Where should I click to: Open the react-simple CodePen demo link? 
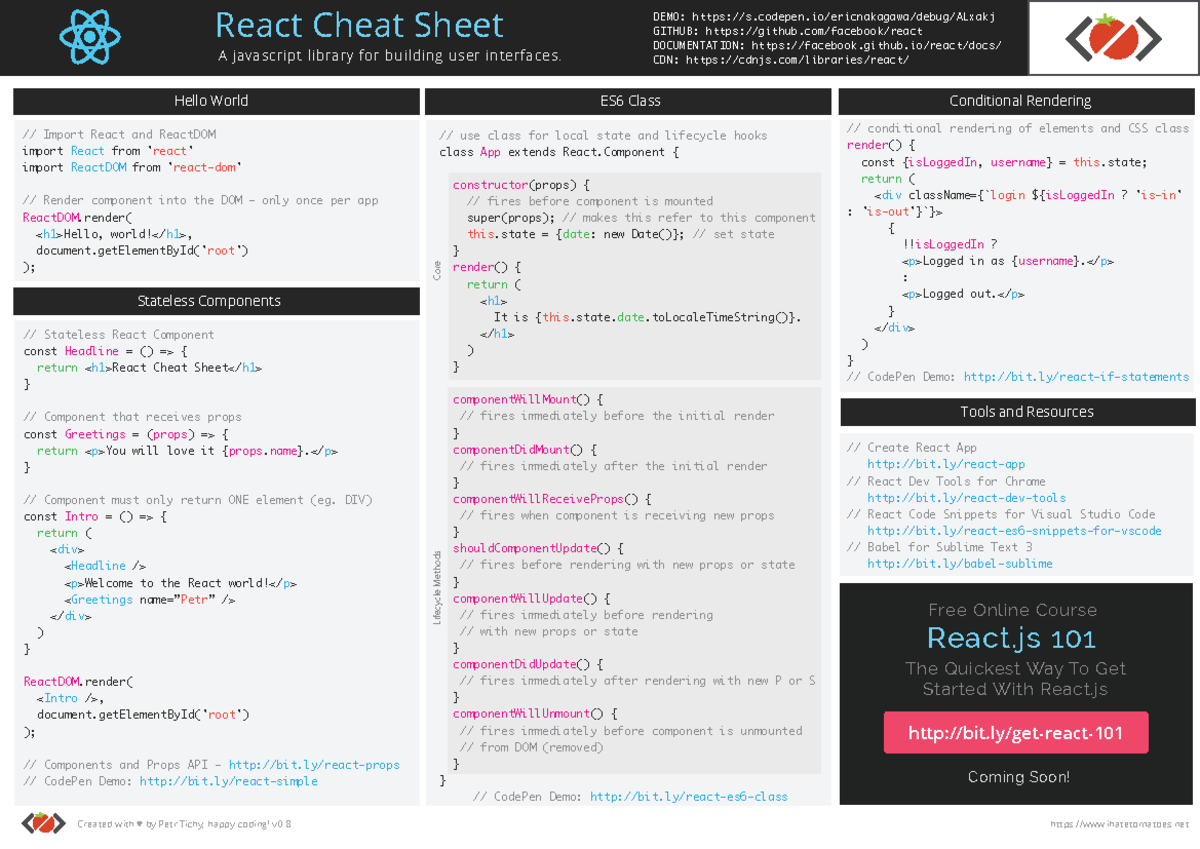(x=228, y=781)
